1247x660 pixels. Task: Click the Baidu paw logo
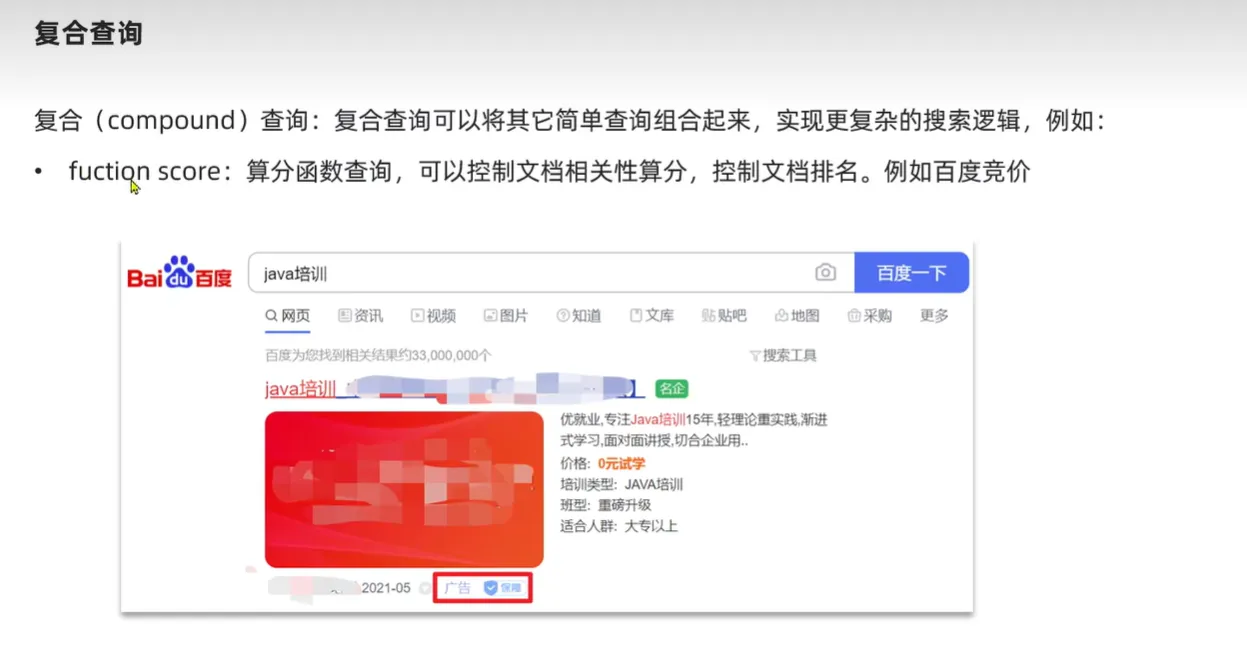pos(180,272)
